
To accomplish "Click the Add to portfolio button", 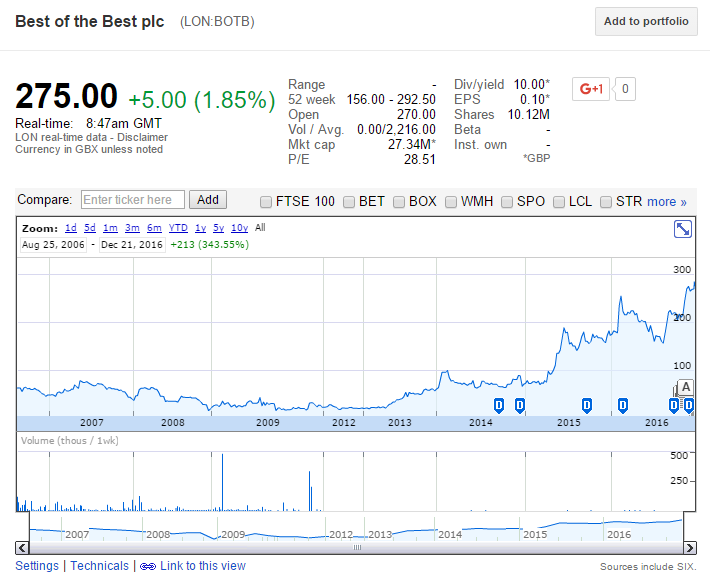I will point(646,21).
